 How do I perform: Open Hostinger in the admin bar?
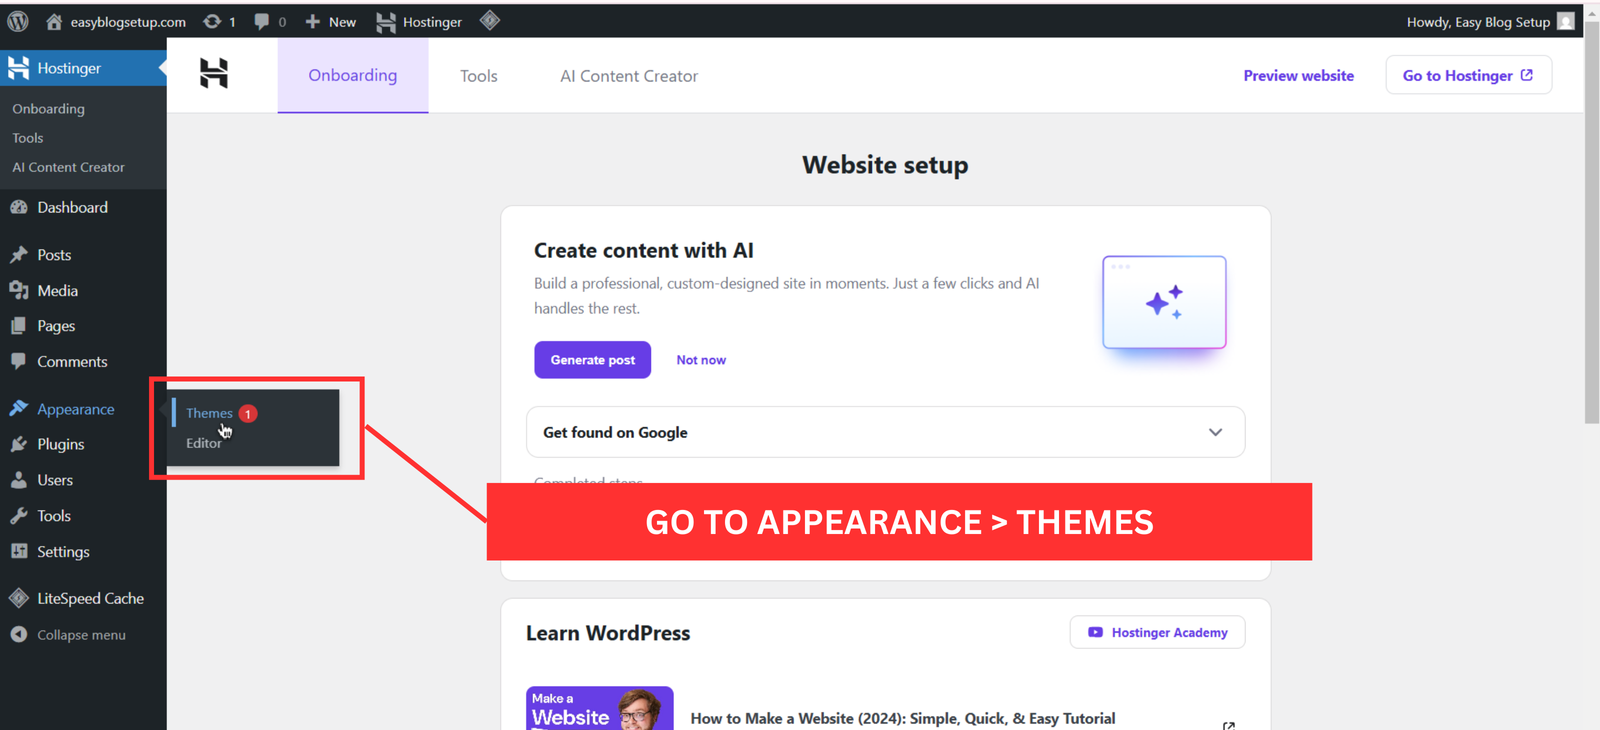(x=419, y=21)
